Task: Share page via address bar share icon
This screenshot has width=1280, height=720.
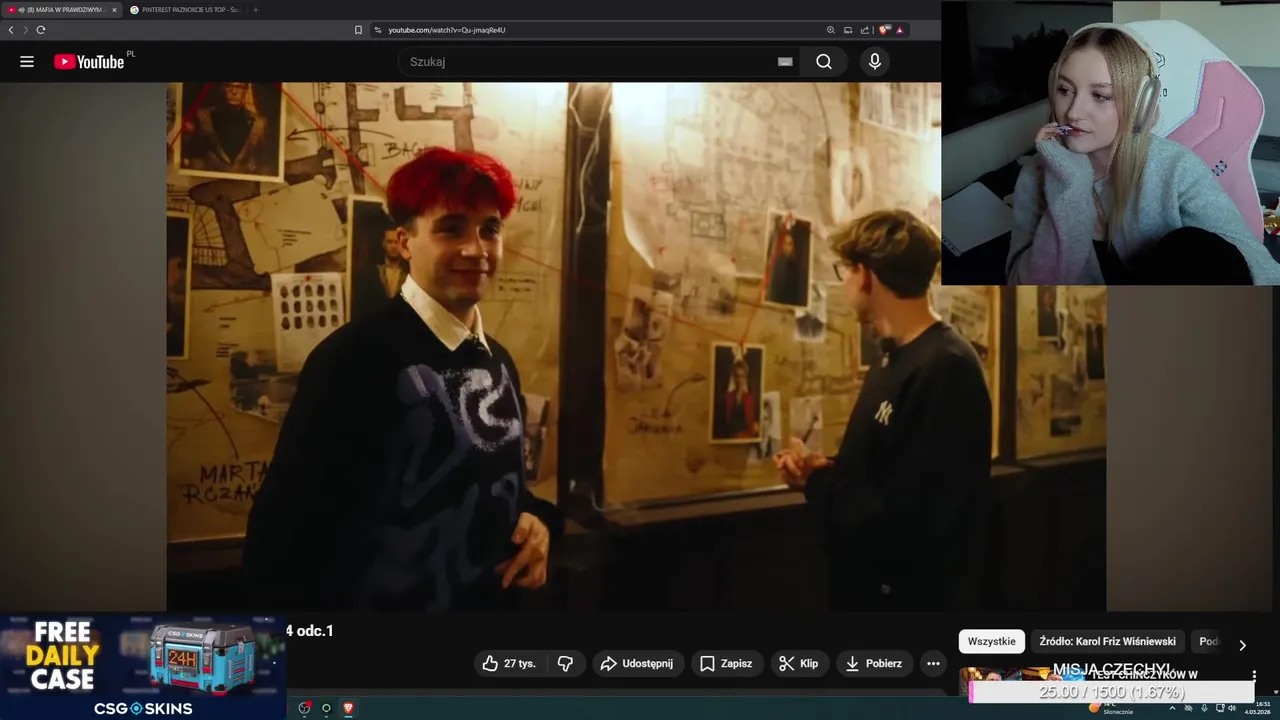Action: 865,30
